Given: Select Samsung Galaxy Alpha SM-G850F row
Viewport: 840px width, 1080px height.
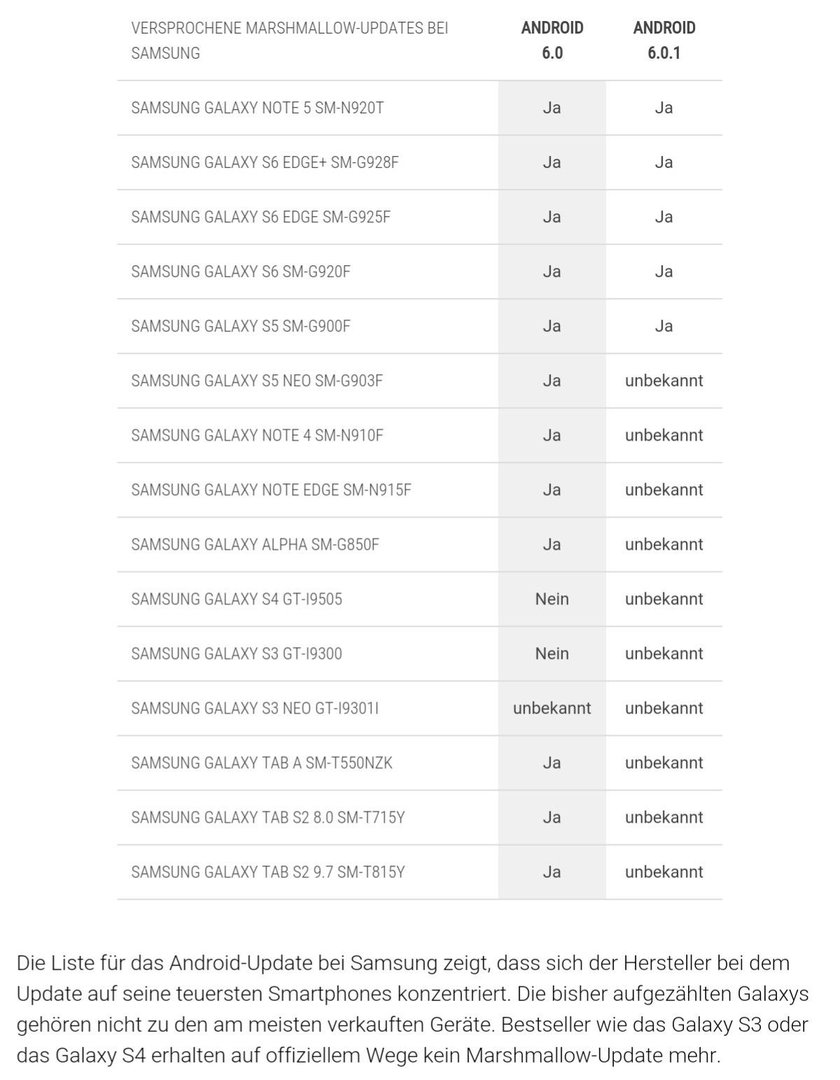Looking at the screenshot, I should [419, 544].
